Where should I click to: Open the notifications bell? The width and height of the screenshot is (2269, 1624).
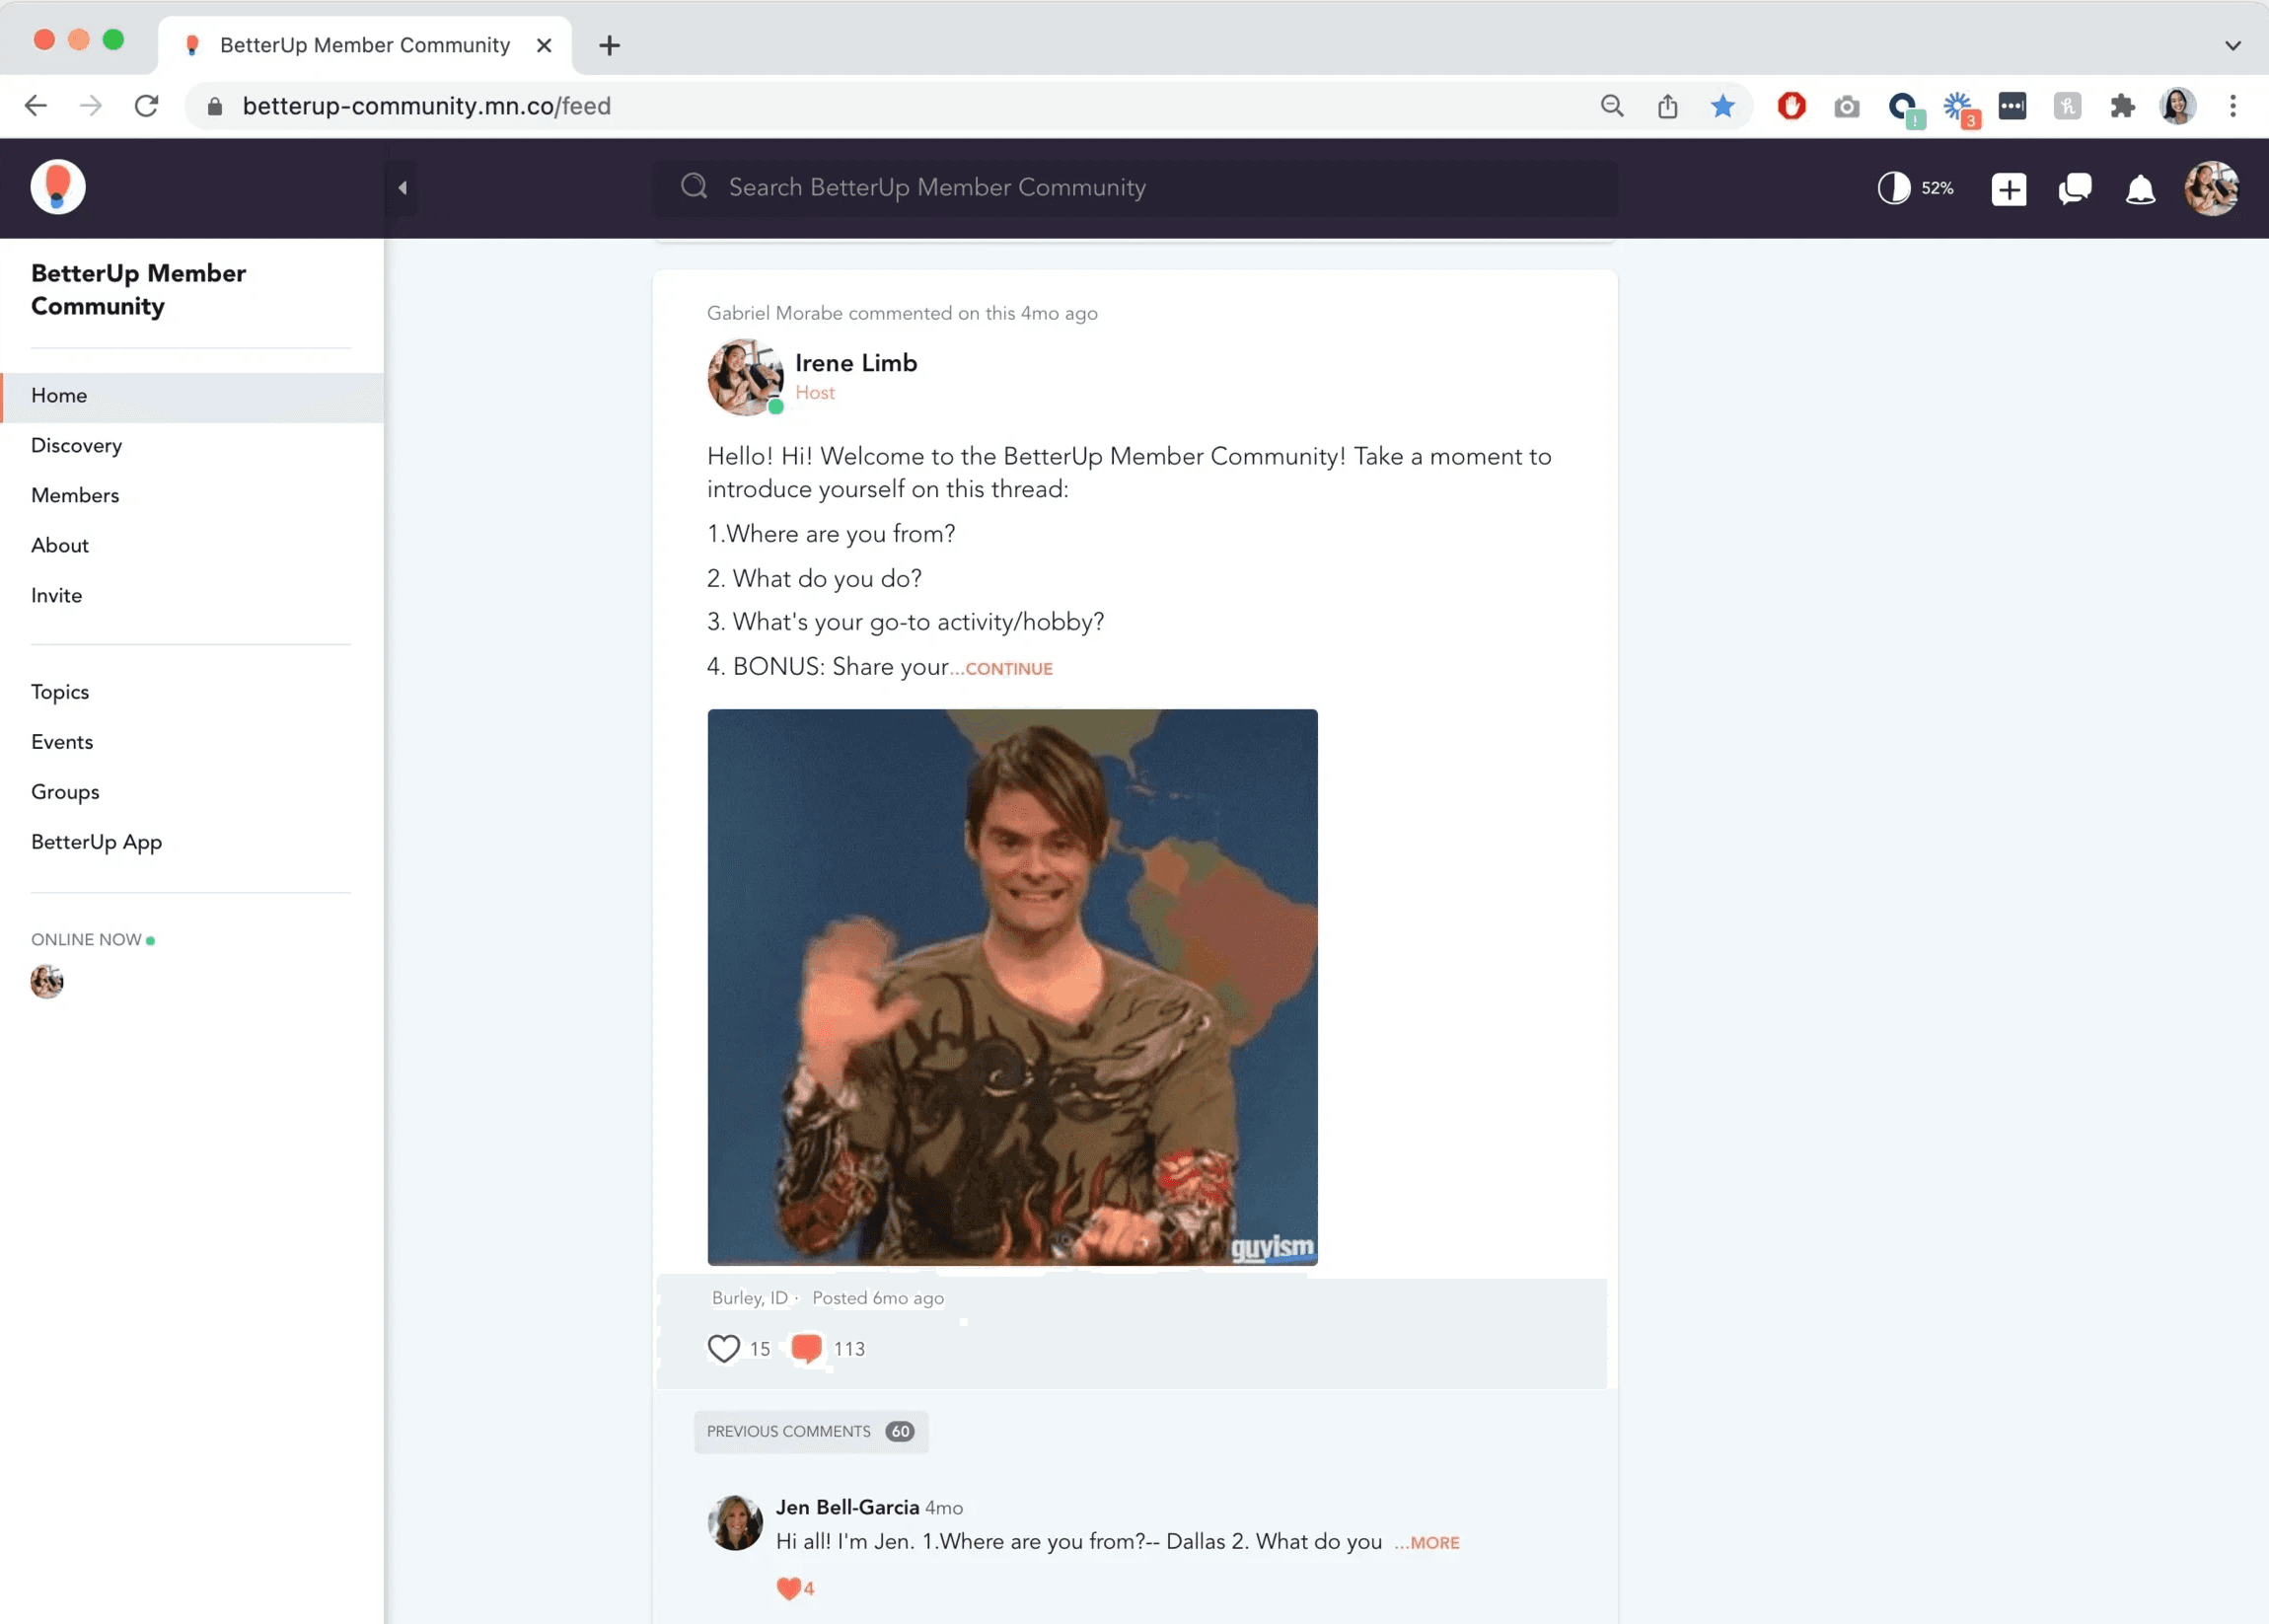2140,189
